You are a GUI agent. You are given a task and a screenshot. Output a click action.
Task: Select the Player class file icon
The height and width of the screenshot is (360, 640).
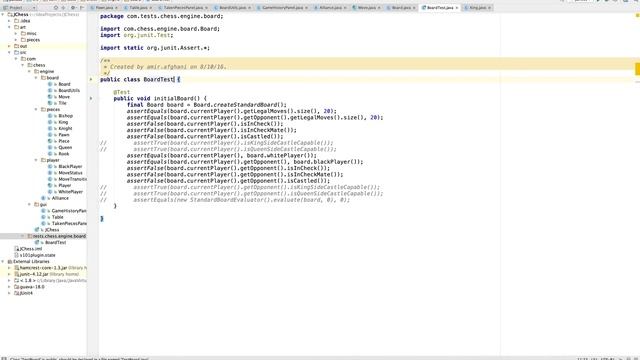point(50,185)
